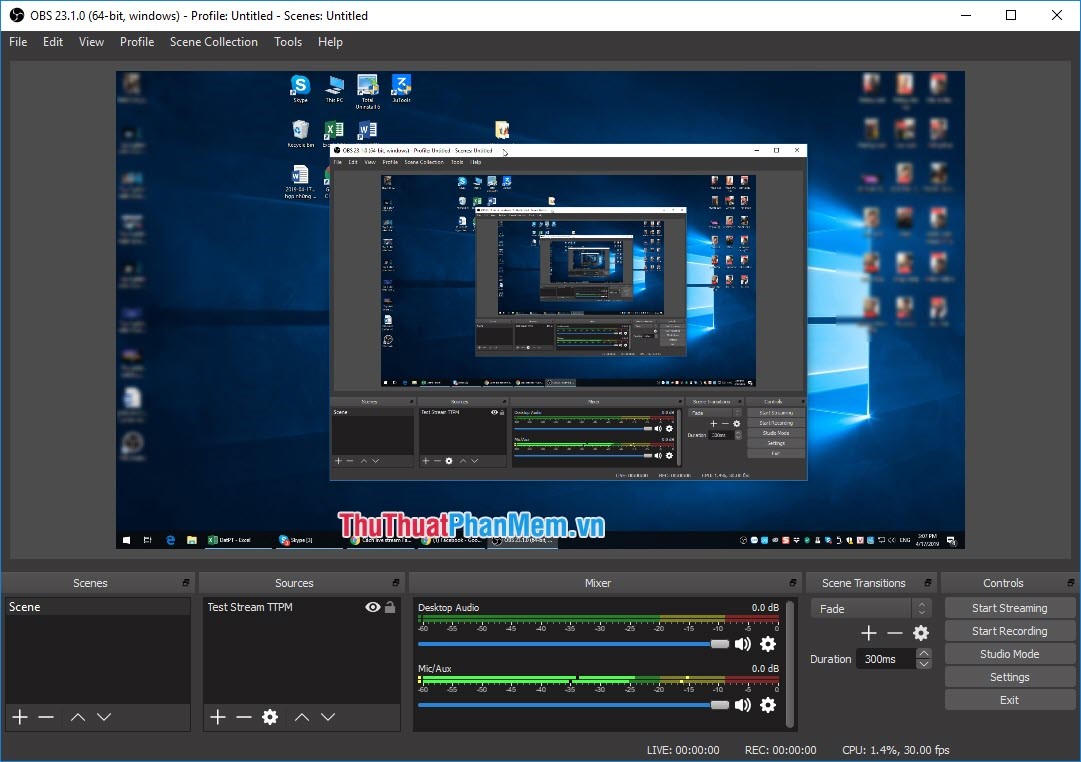Open the transition properties gear

point(921,632)
